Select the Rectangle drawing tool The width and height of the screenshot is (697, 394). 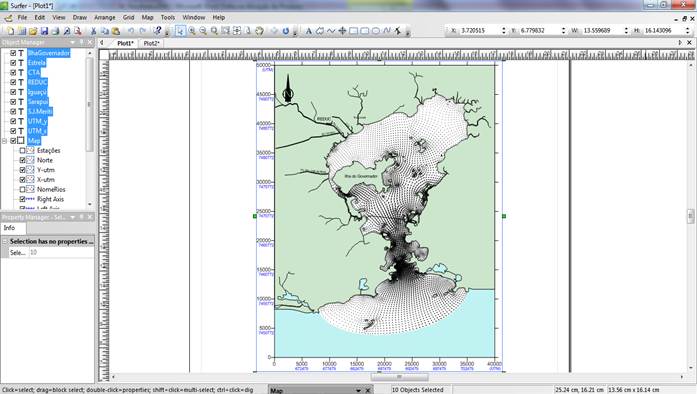pos(353,31)
